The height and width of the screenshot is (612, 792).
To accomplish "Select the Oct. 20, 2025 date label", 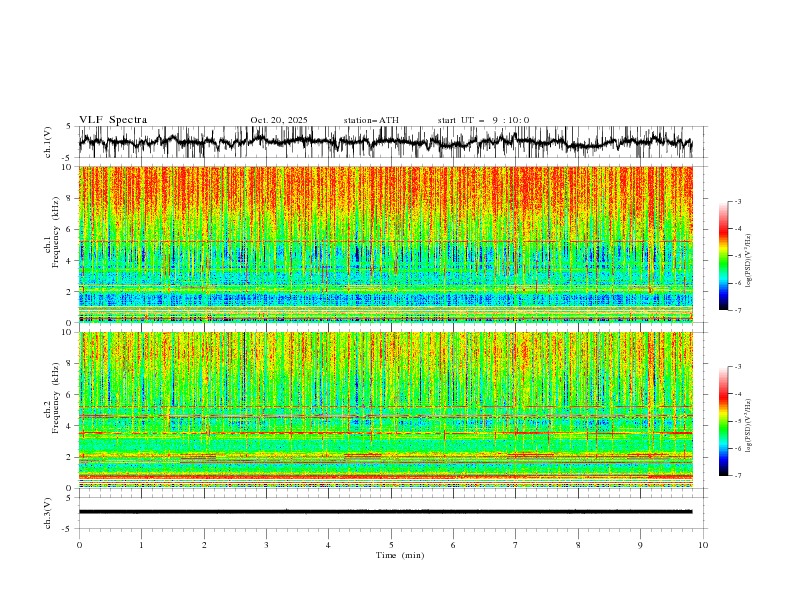I will pos(279,120).
